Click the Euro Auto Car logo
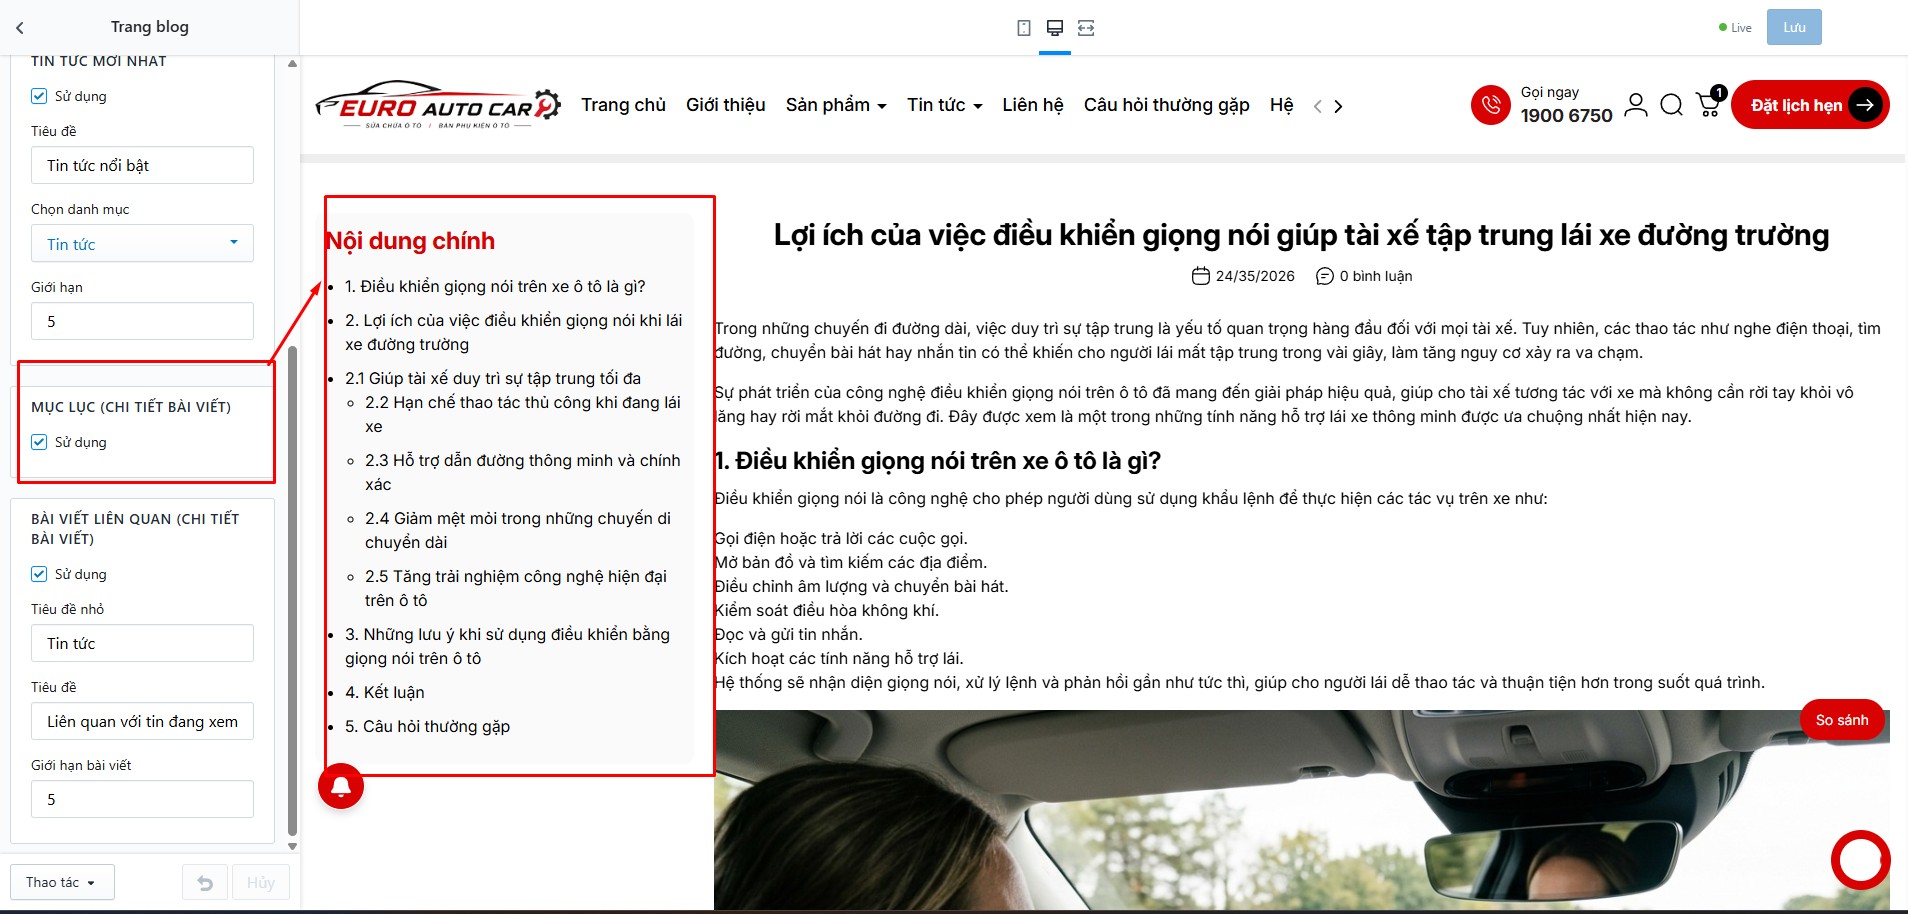Screen dimensions: 1908x914 pos(438,105)
